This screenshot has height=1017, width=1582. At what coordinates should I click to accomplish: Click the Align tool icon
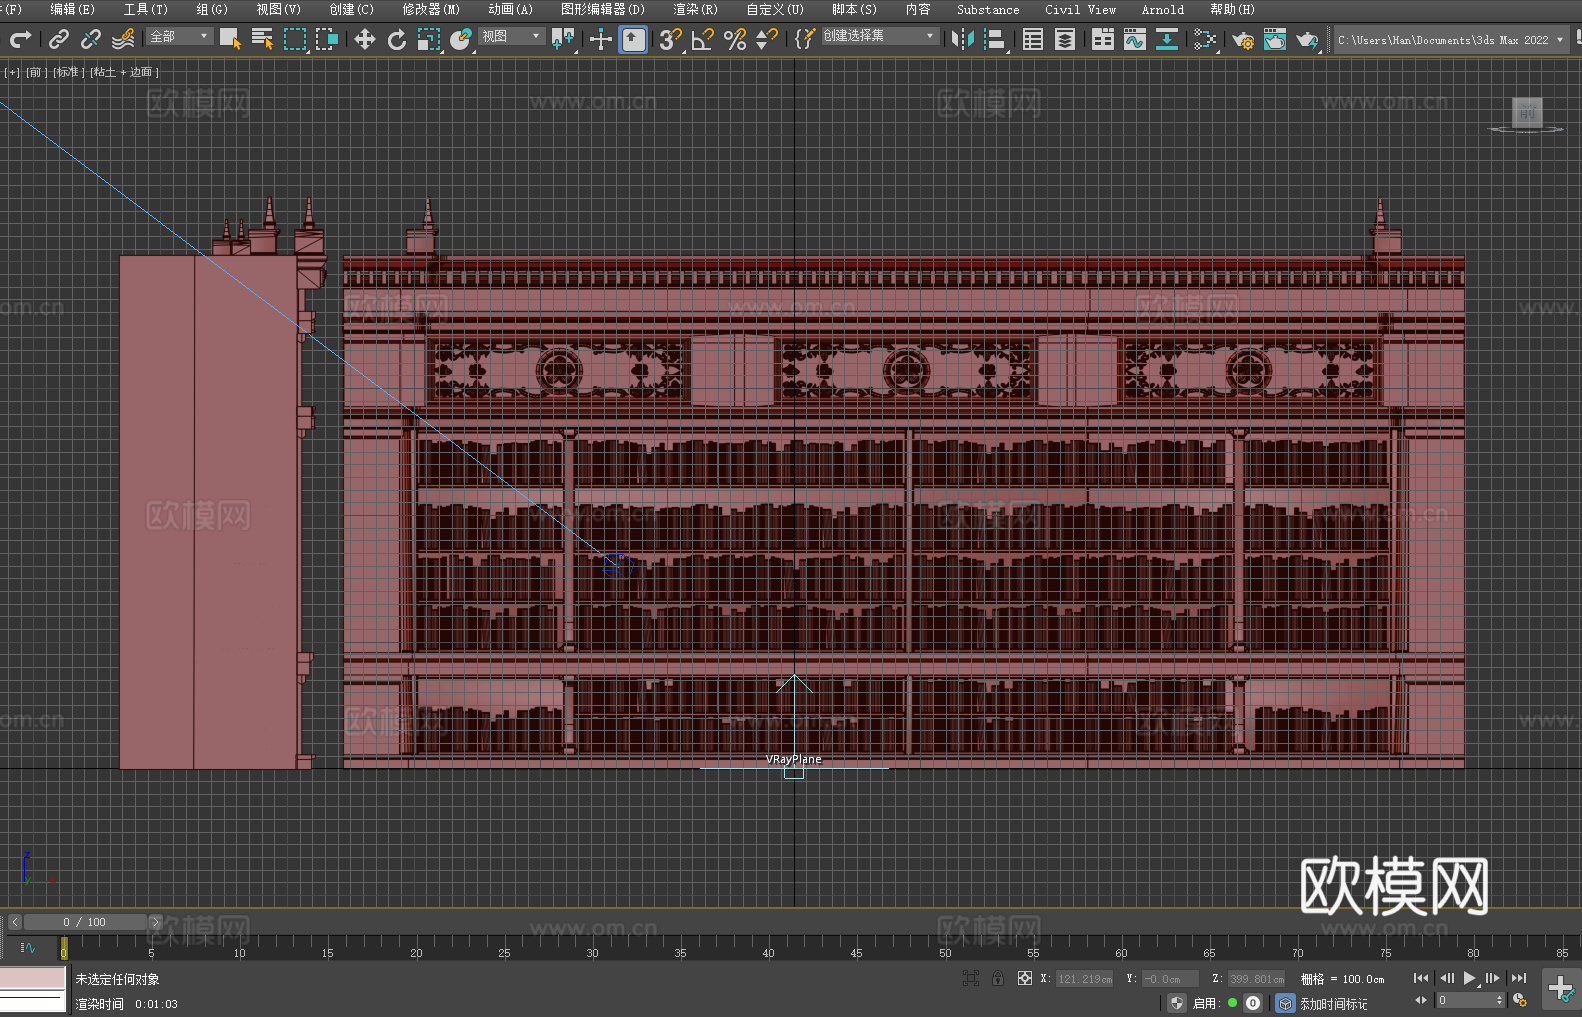tap(995, 39)
